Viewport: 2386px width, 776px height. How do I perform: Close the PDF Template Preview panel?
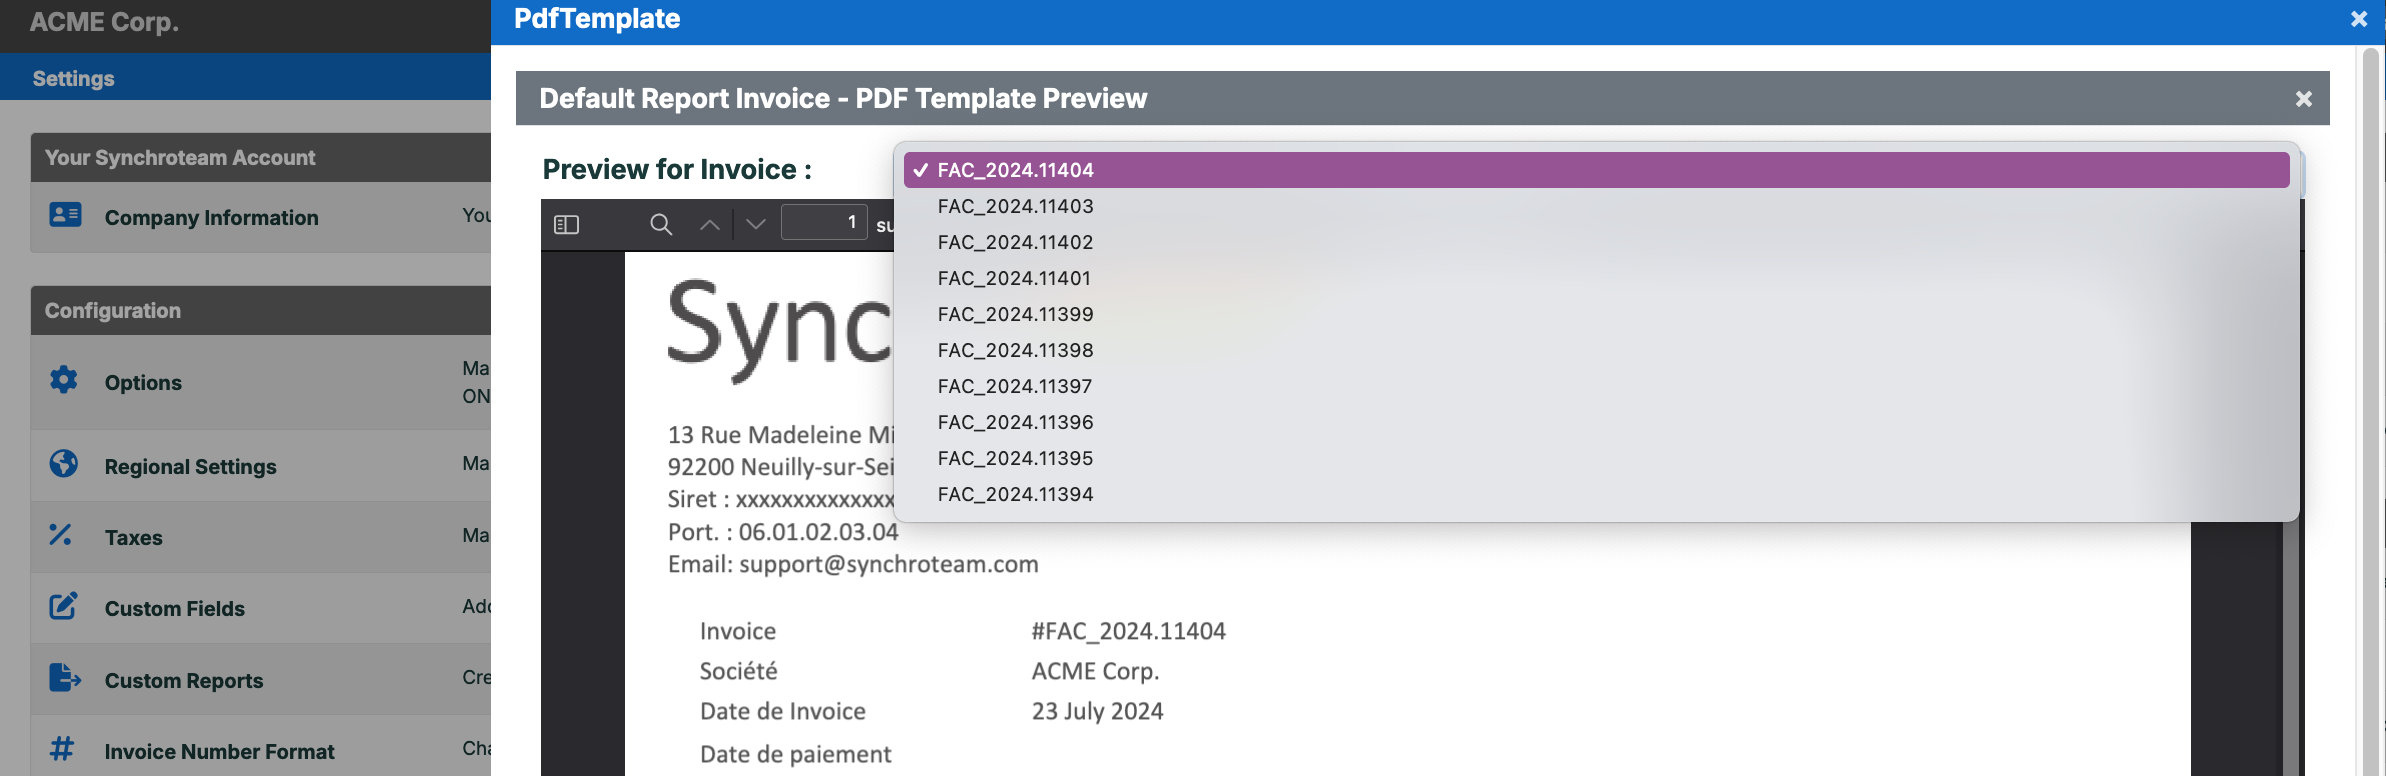coord(2304,99)
